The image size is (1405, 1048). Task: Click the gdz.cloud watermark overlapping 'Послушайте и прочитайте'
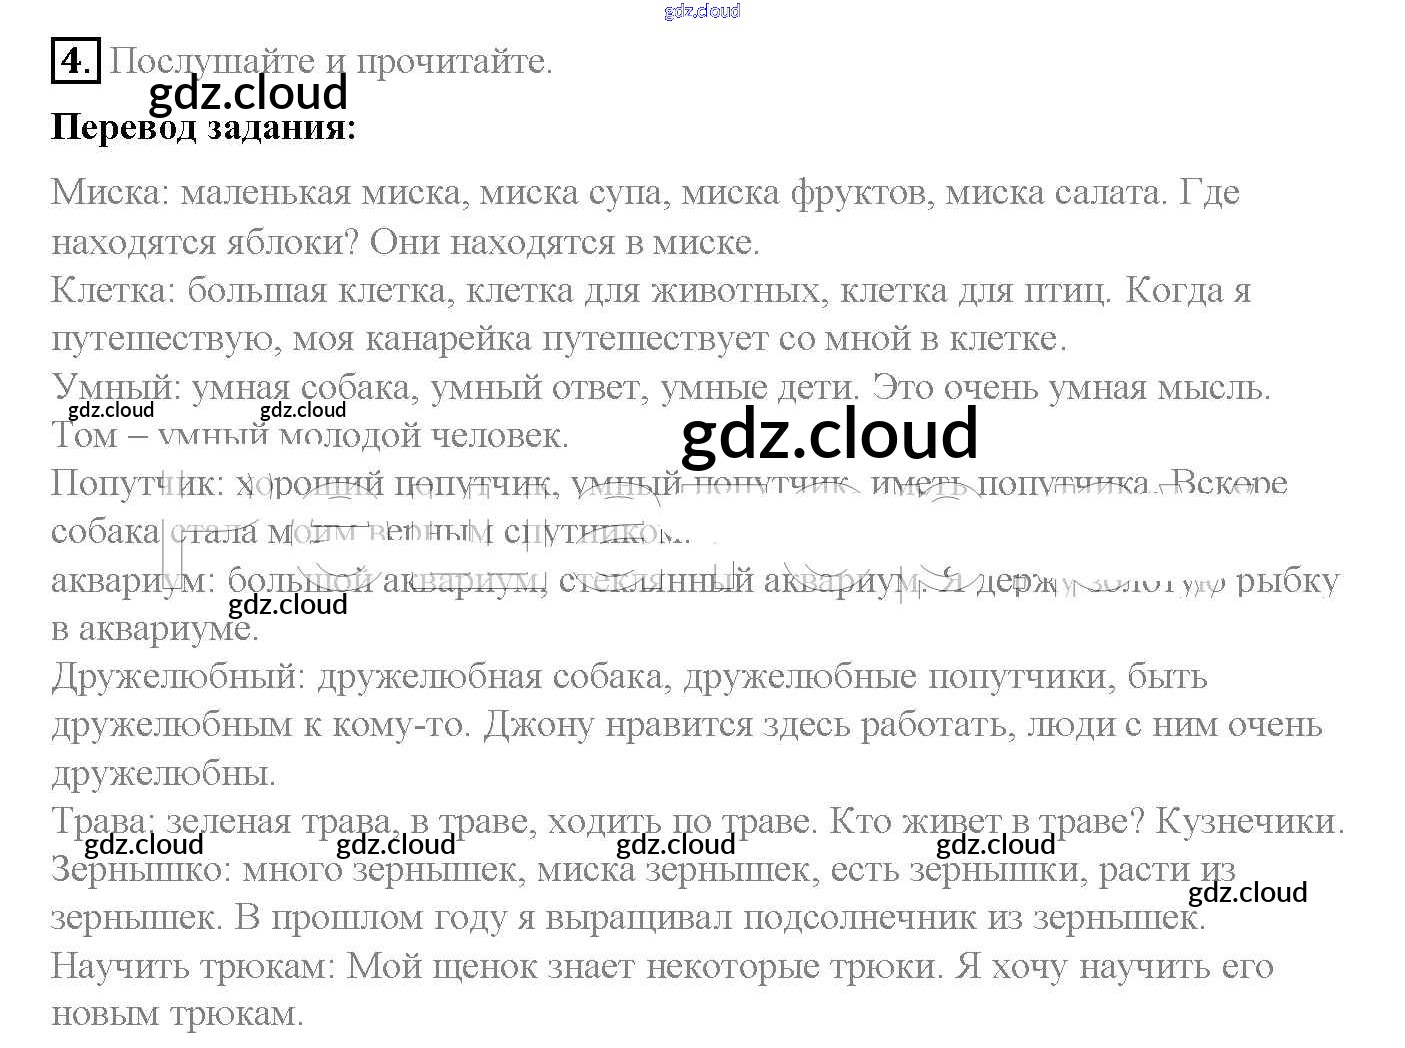click(247, 93)
